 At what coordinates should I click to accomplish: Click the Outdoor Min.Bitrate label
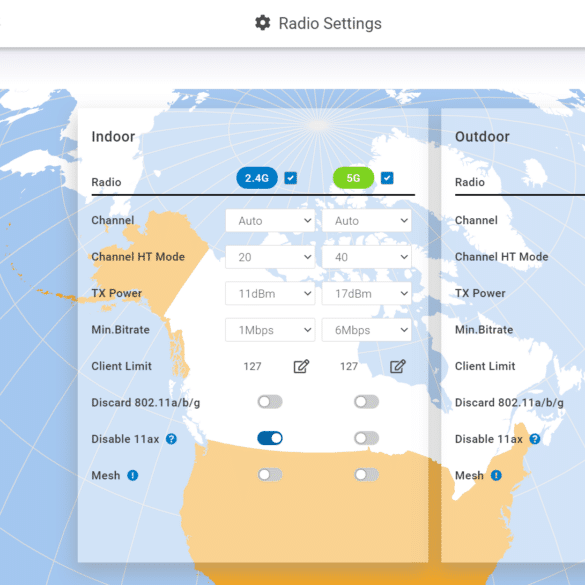pyautogui.click(x=484, y=329)
